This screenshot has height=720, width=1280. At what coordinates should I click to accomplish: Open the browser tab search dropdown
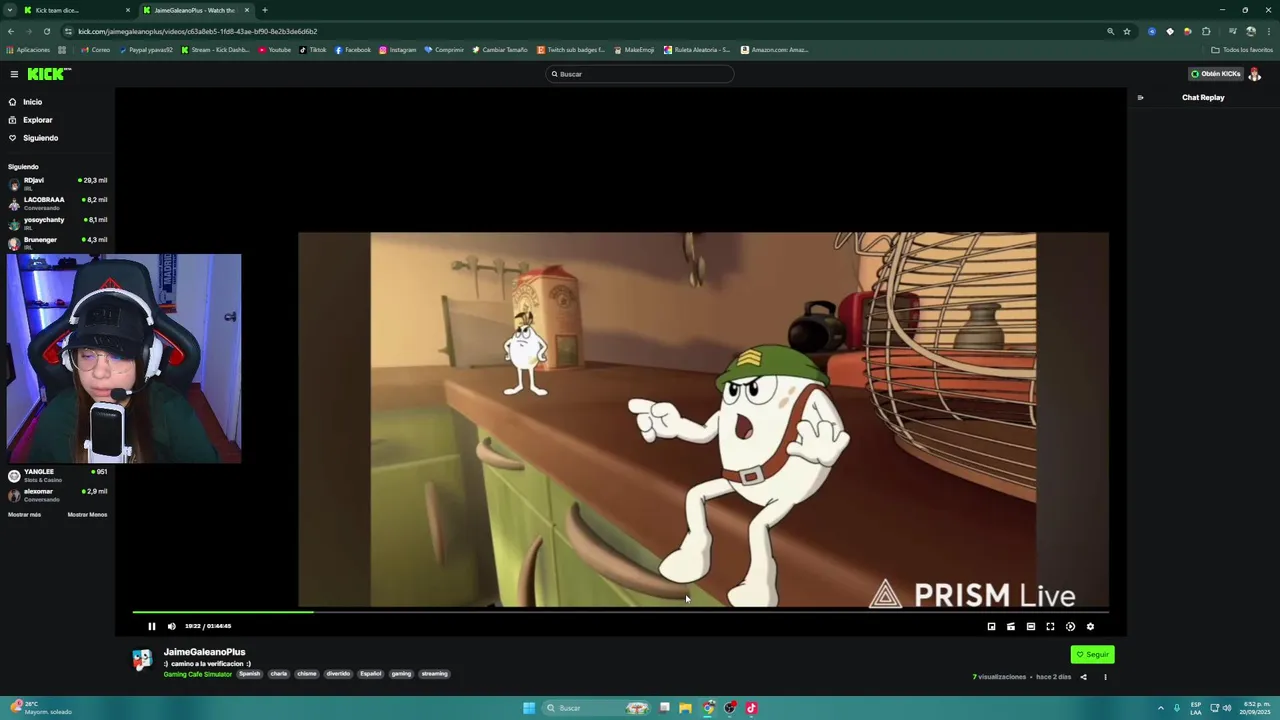[9, 10]
